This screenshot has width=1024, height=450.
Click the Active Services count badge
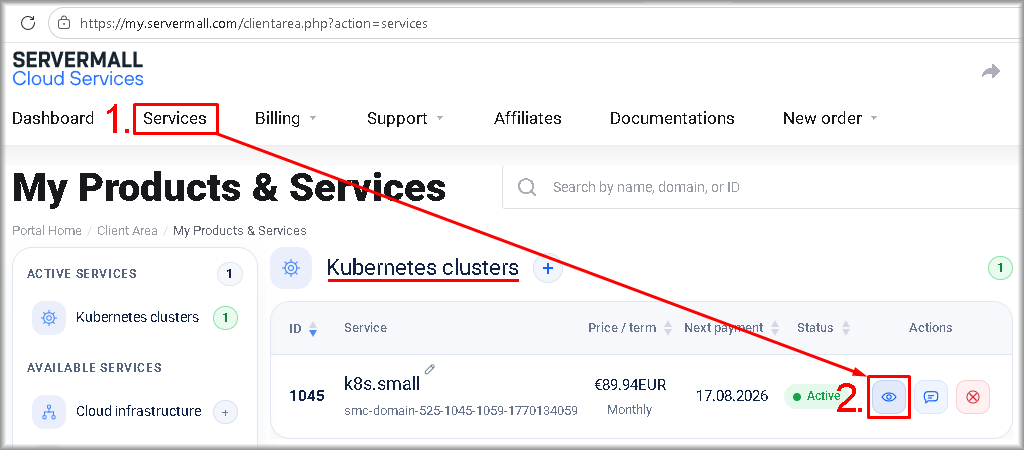pyautogui.click(x=229, y=274)
